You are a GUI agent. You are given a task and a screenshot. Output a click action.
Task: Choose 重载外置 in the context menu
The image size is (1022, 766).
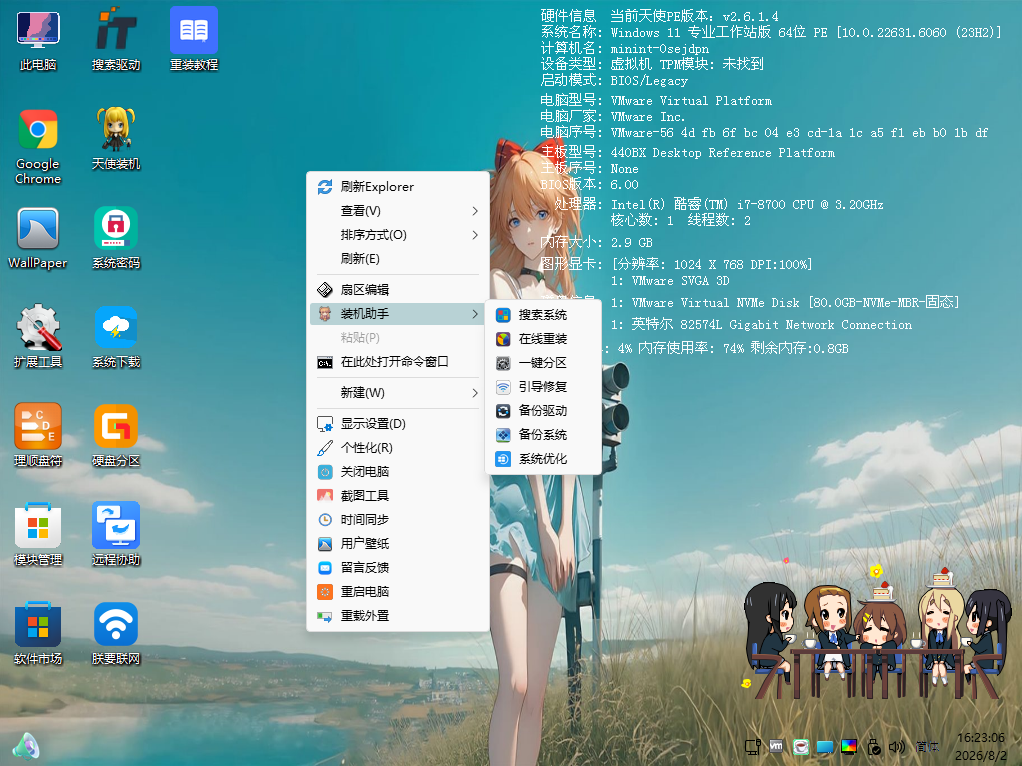[x=398, y=615]
